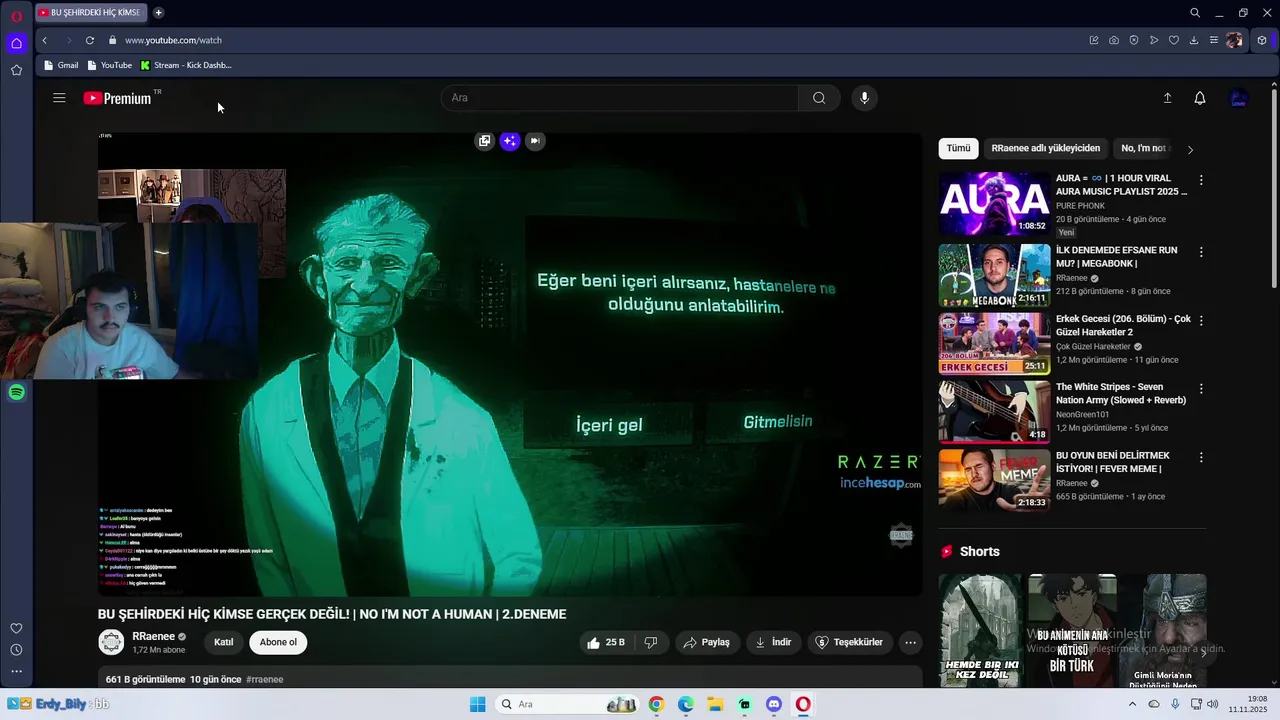Switch to the BU ŞEHİRDEKİ HİÇ KİMSE tab
The image size is (1280, 720).
click(x=90, y=13)
